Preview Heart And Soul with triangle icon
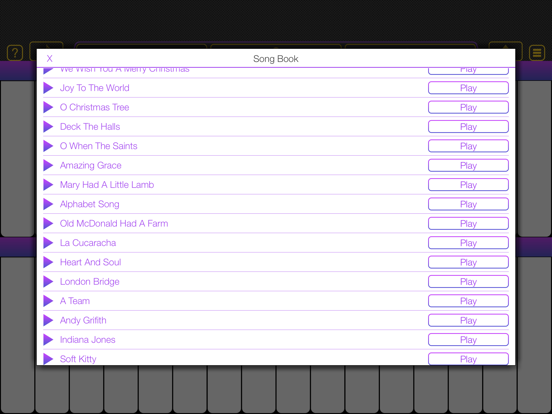Viewport: 552px width, 414px height. point(48,262)
